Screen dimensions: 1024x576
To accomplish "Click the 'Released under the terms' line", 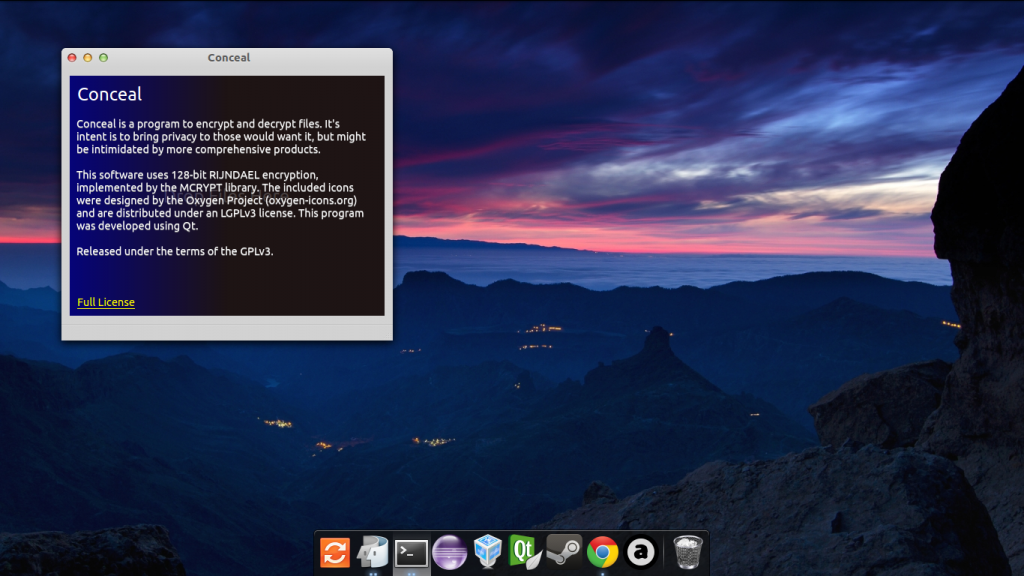I will [x=175, y=251].
